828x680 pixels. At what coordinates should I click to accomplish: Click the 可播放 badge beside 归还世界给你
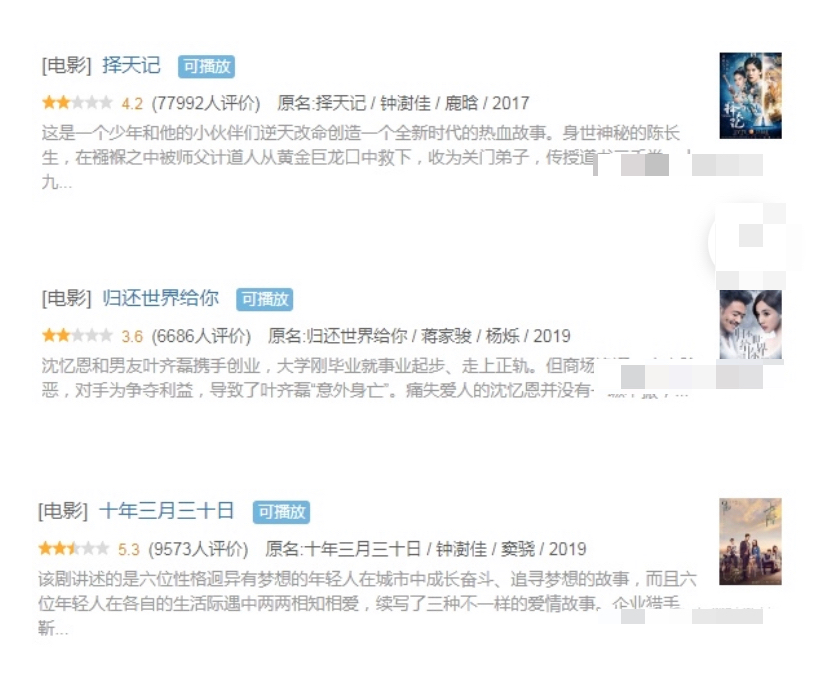pyautogui.click(x=265, y=299)
